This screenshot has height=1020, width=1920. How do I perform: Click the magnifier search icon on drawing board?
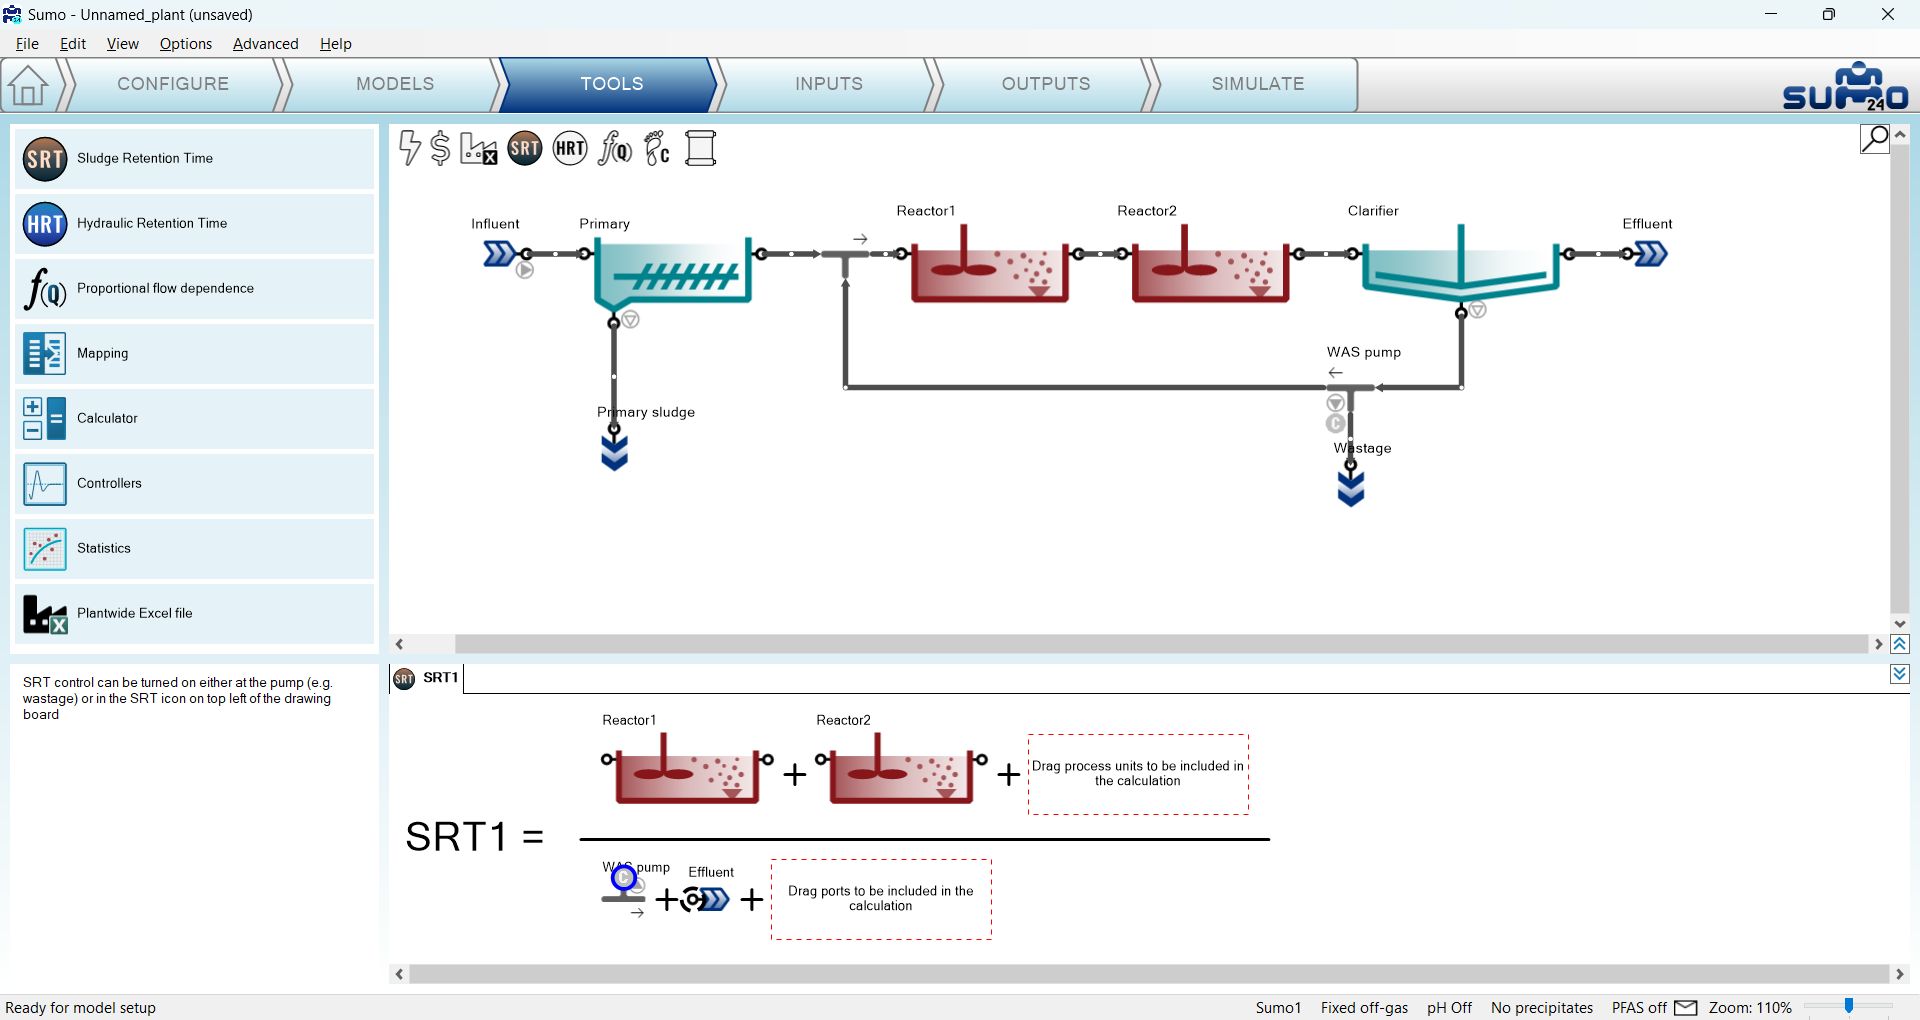coord(1874,139)
